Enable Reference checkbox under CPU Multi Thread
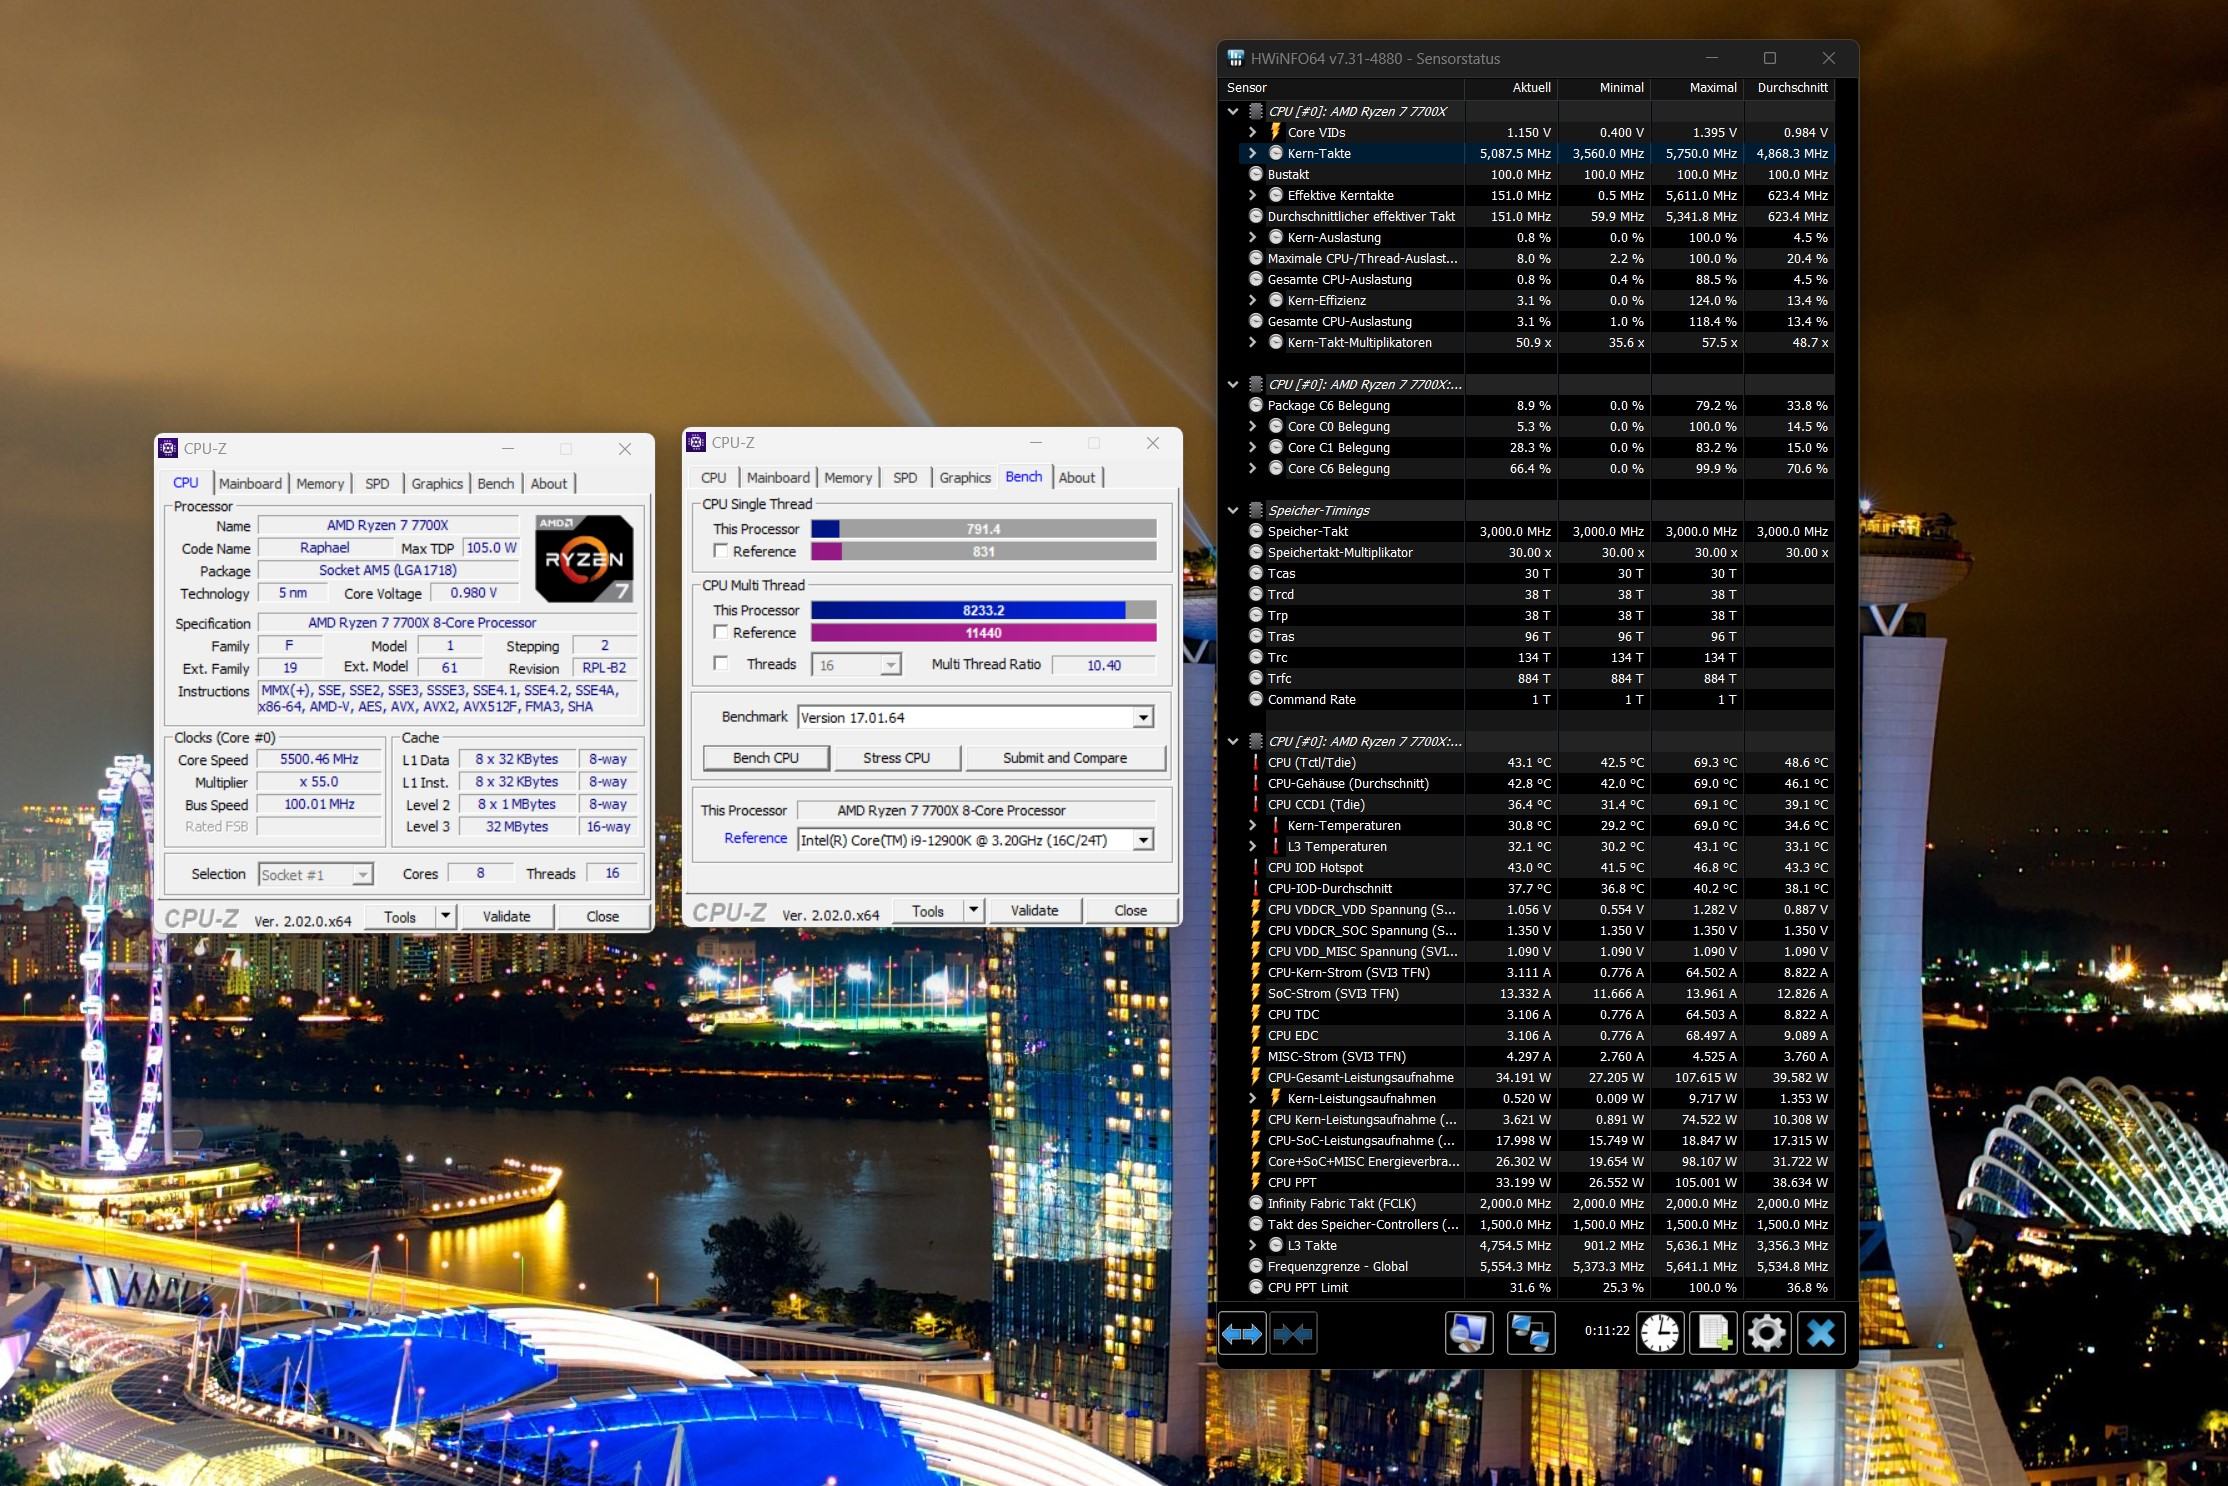Screen dimensions: 2228x1486 [x=720, y=632]
